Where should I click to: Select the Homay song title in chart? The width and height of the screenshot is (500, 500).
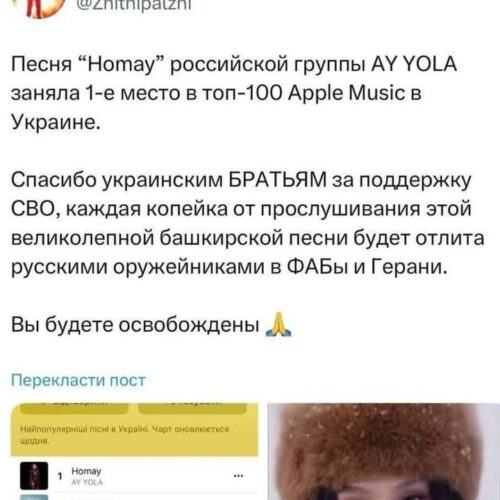86,471
